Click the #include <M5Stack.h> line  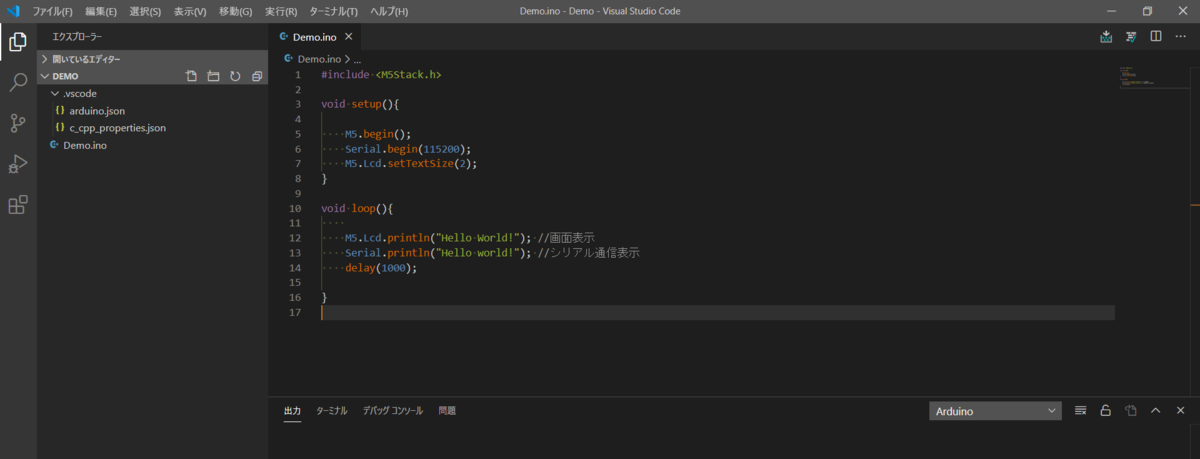coord(382,75)
